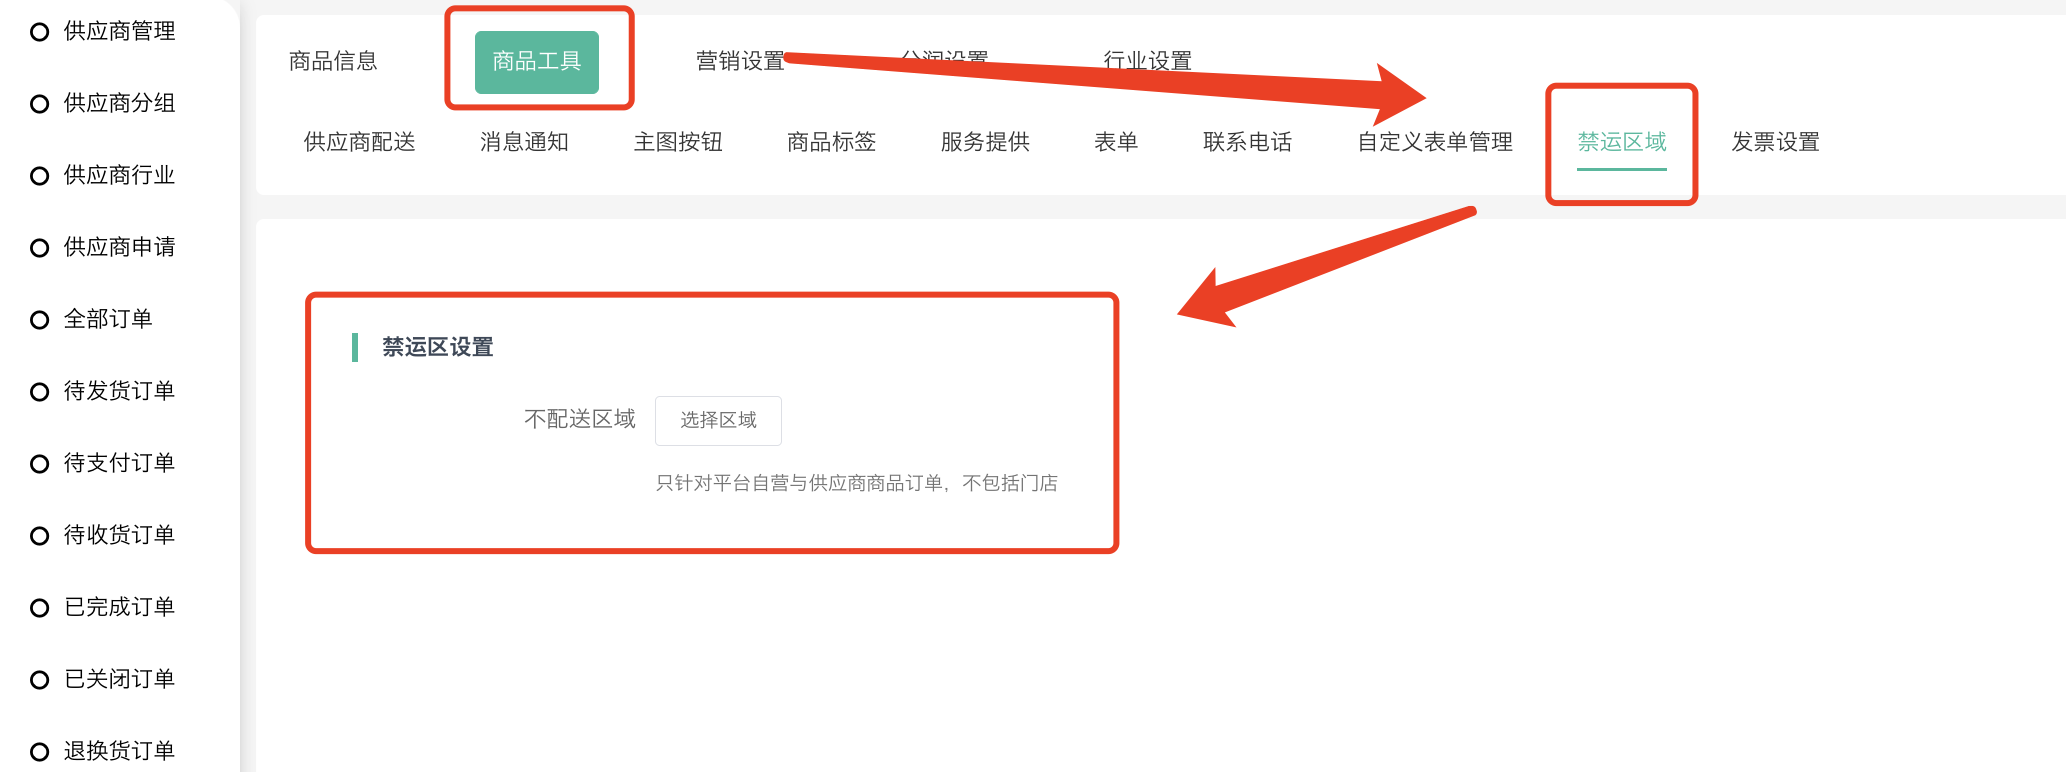Select the 商品工具 tab
The image size is (2066, 772).
537,62
